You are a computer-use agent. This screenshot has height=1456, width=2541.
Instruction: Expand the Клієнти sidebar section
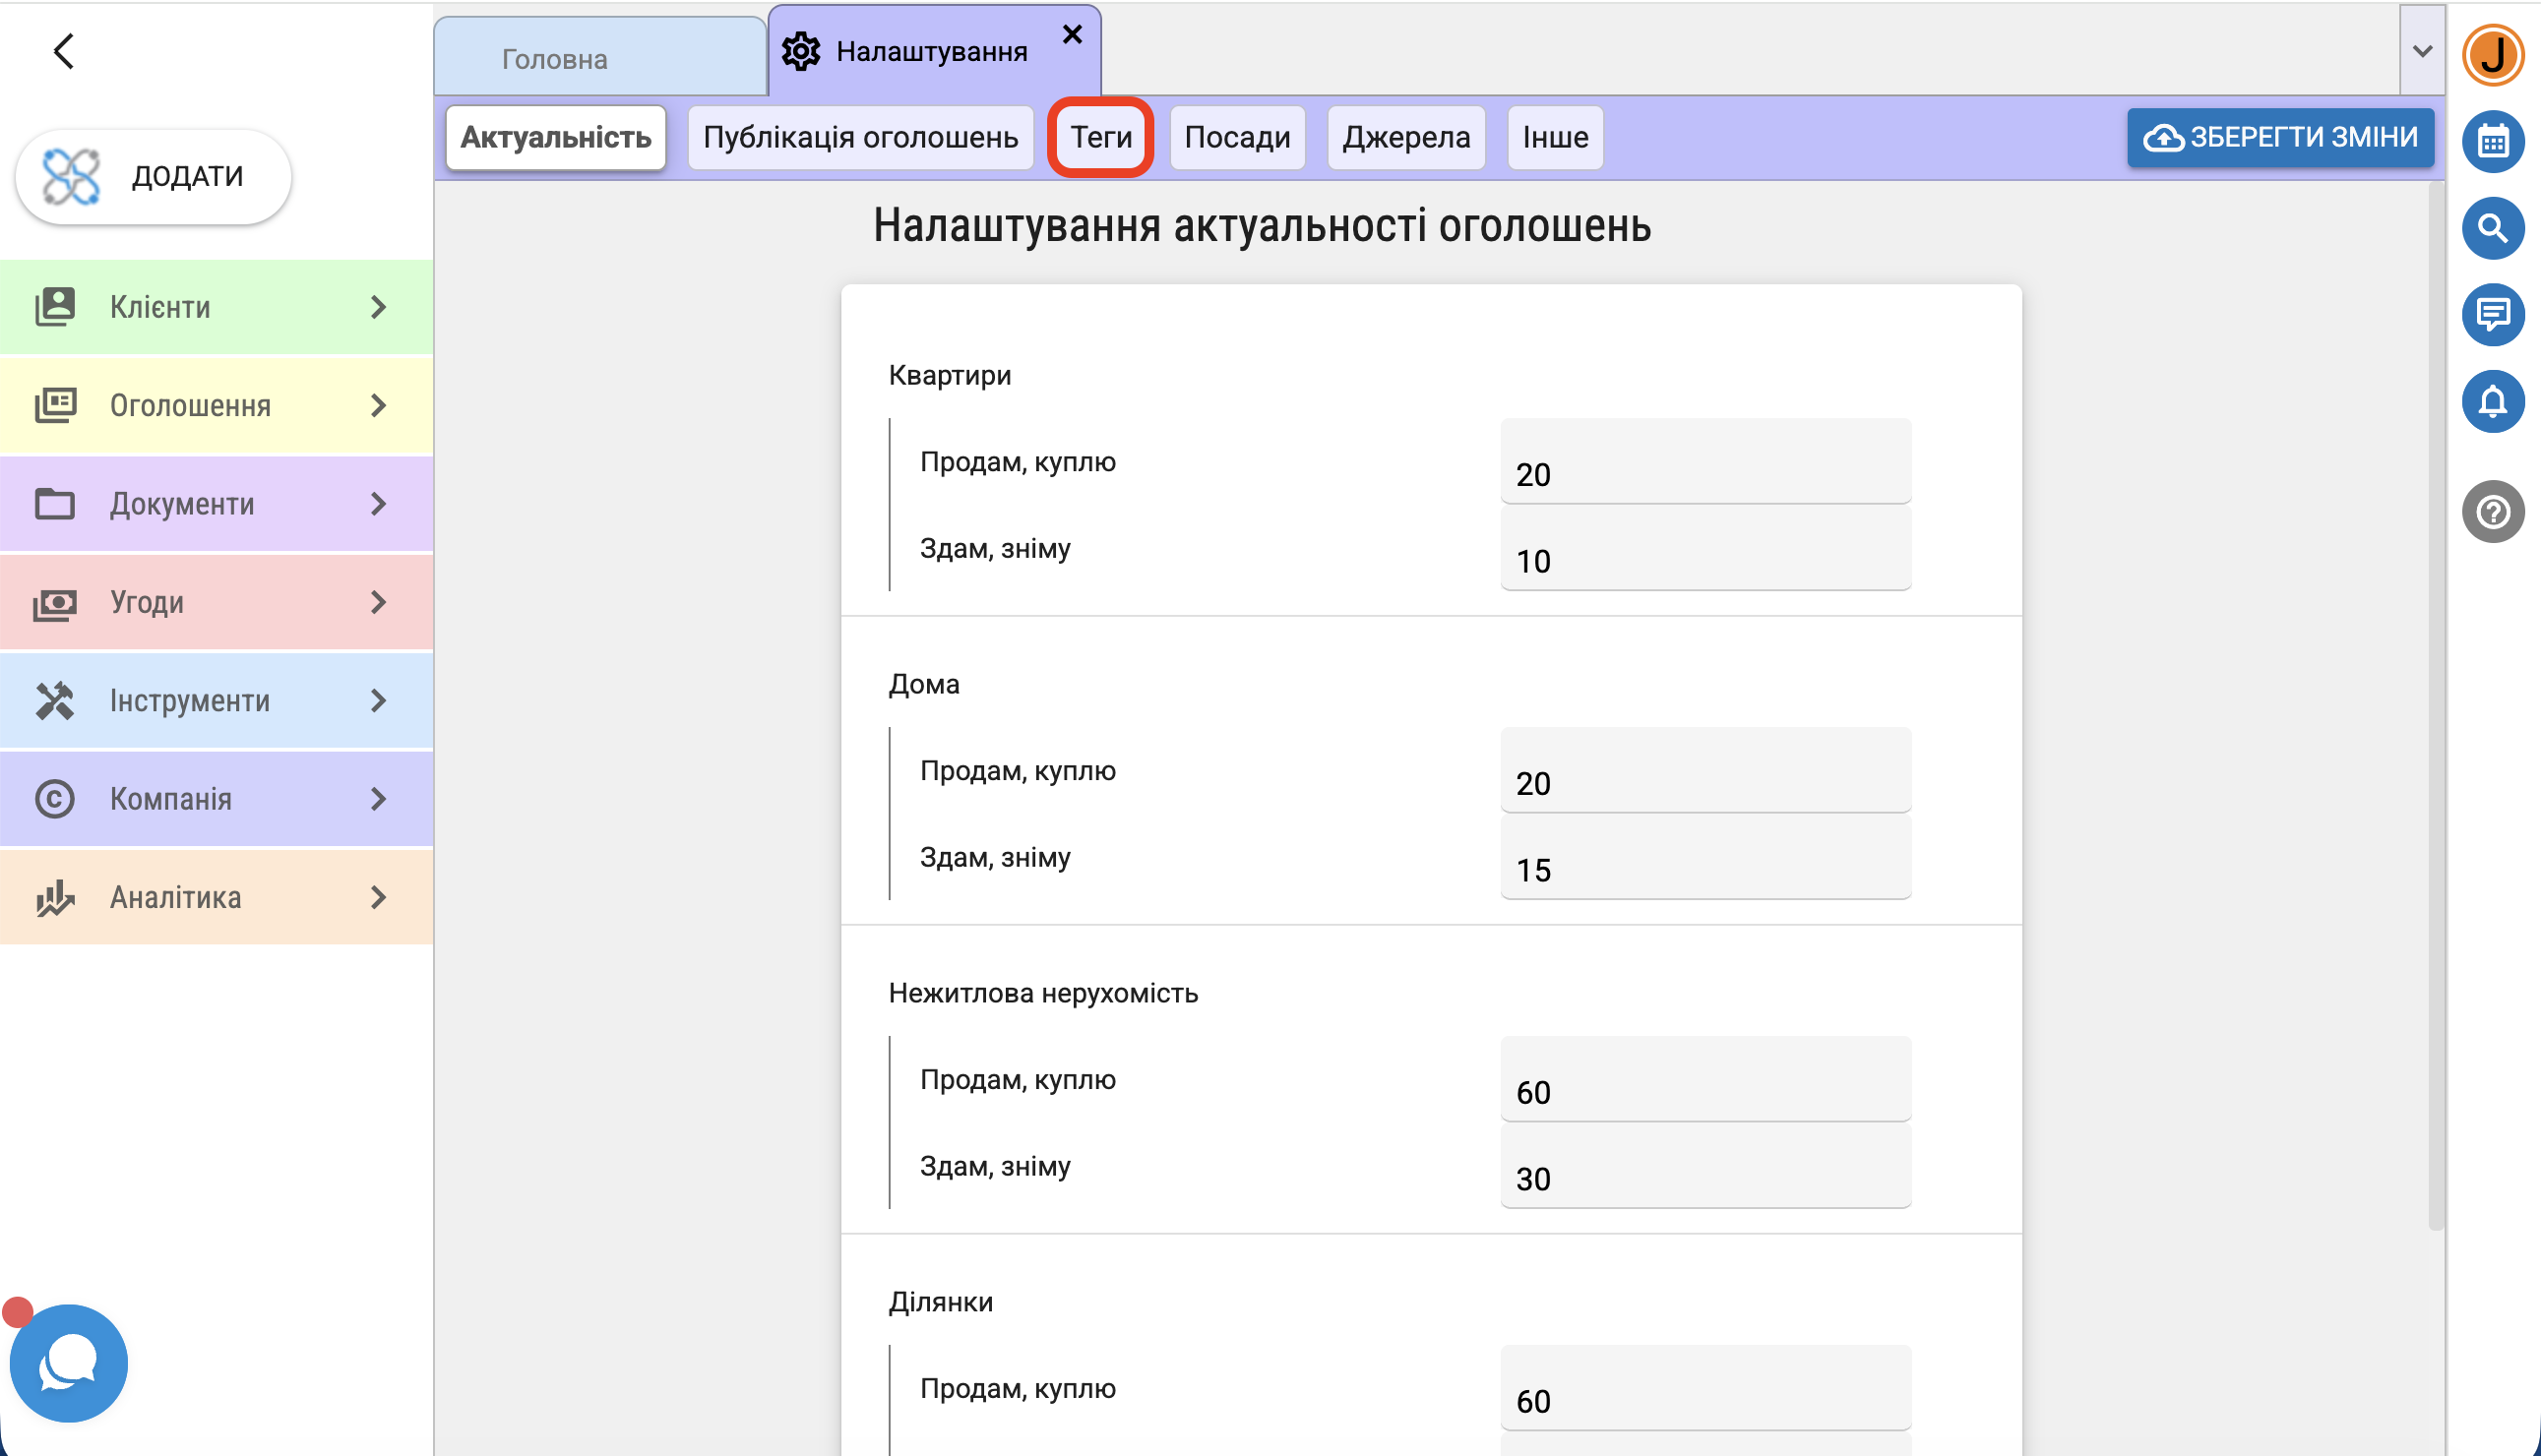(x=216, y=307)
